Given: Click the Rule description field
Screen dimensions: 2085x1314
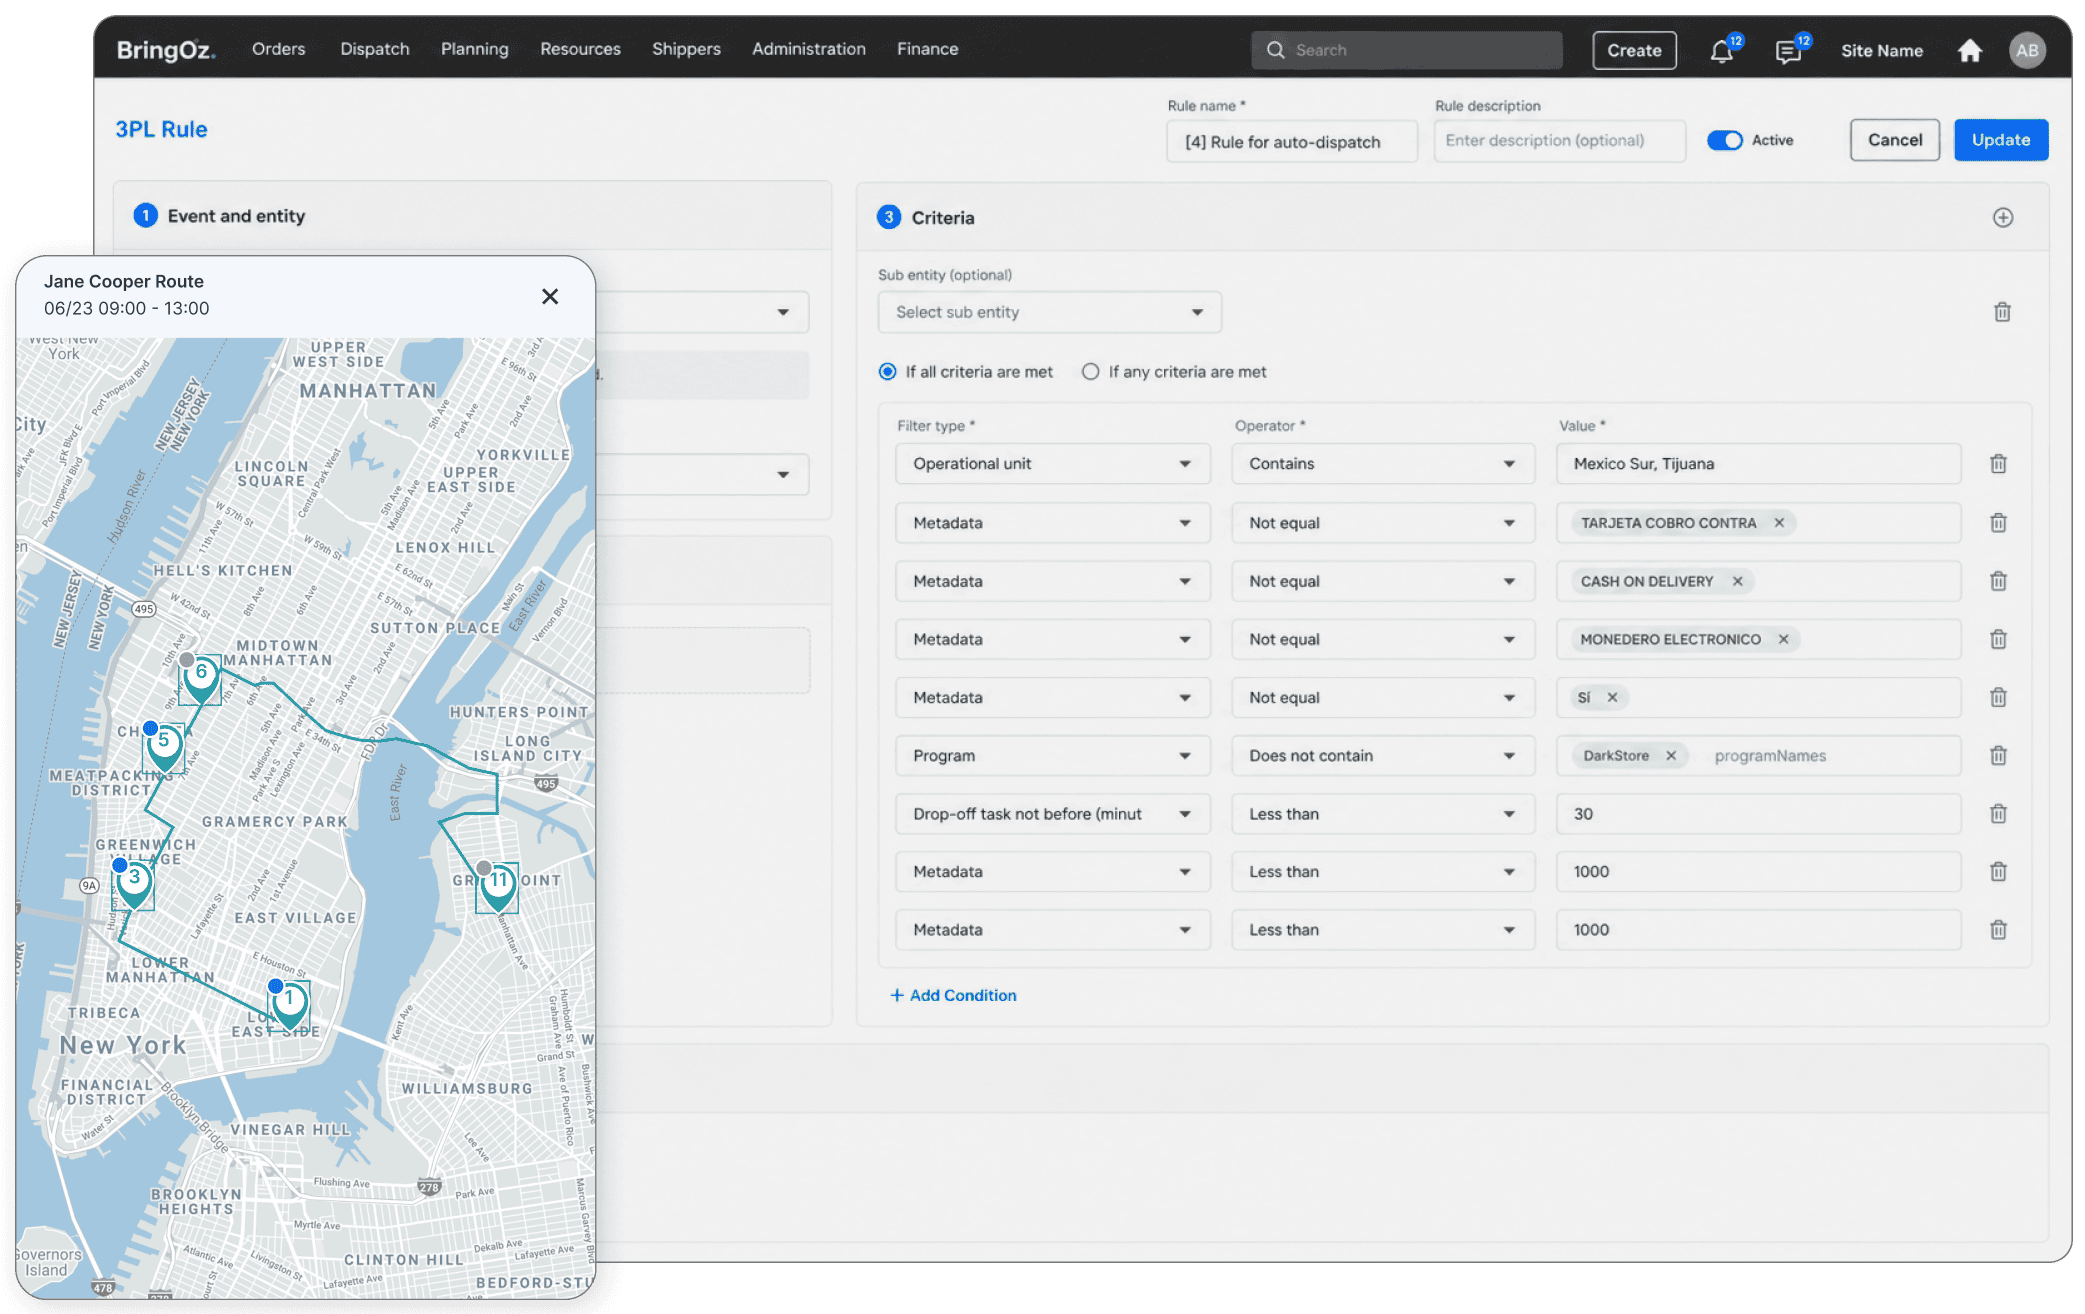Looking at the screenshot, I should click(x=1559, y=141).
